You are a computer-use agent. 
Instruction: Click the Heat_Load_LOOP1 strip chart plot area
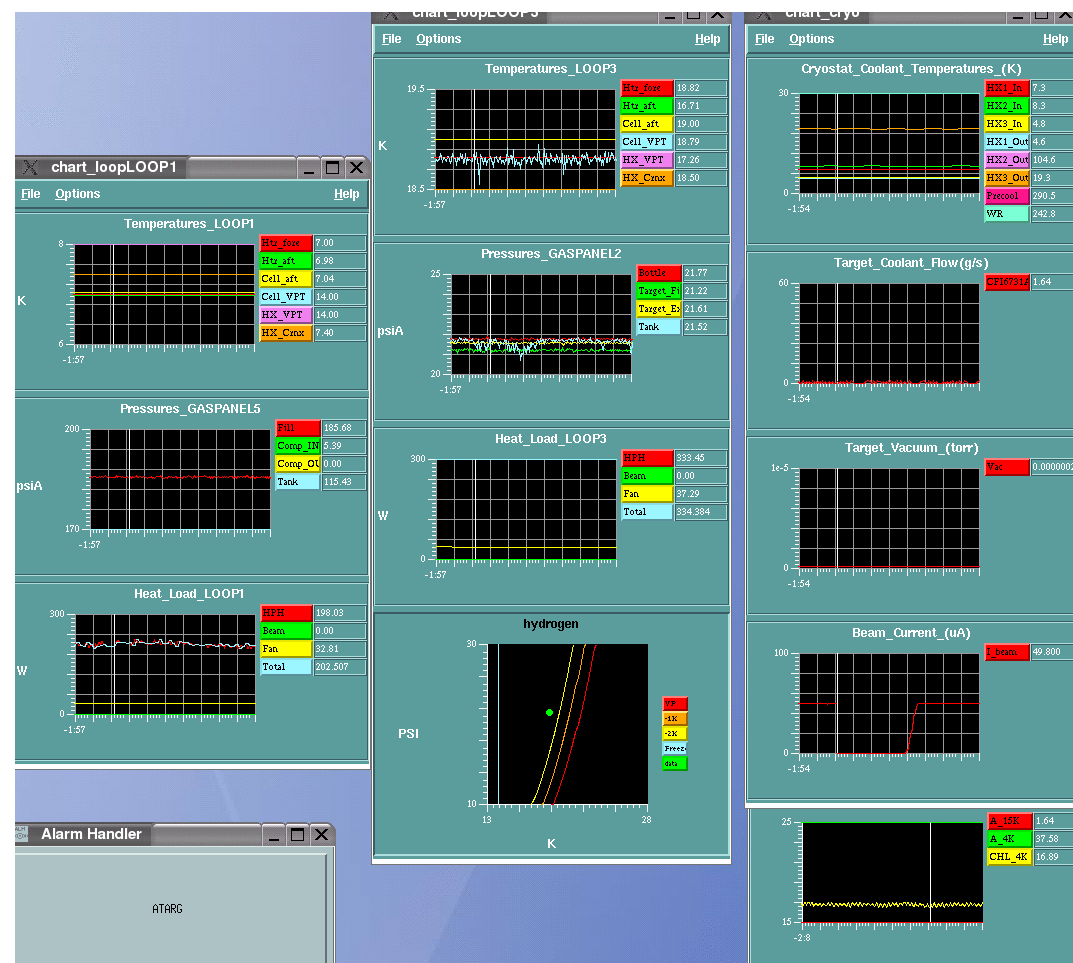pyautogui.click(x=165, y=665)
